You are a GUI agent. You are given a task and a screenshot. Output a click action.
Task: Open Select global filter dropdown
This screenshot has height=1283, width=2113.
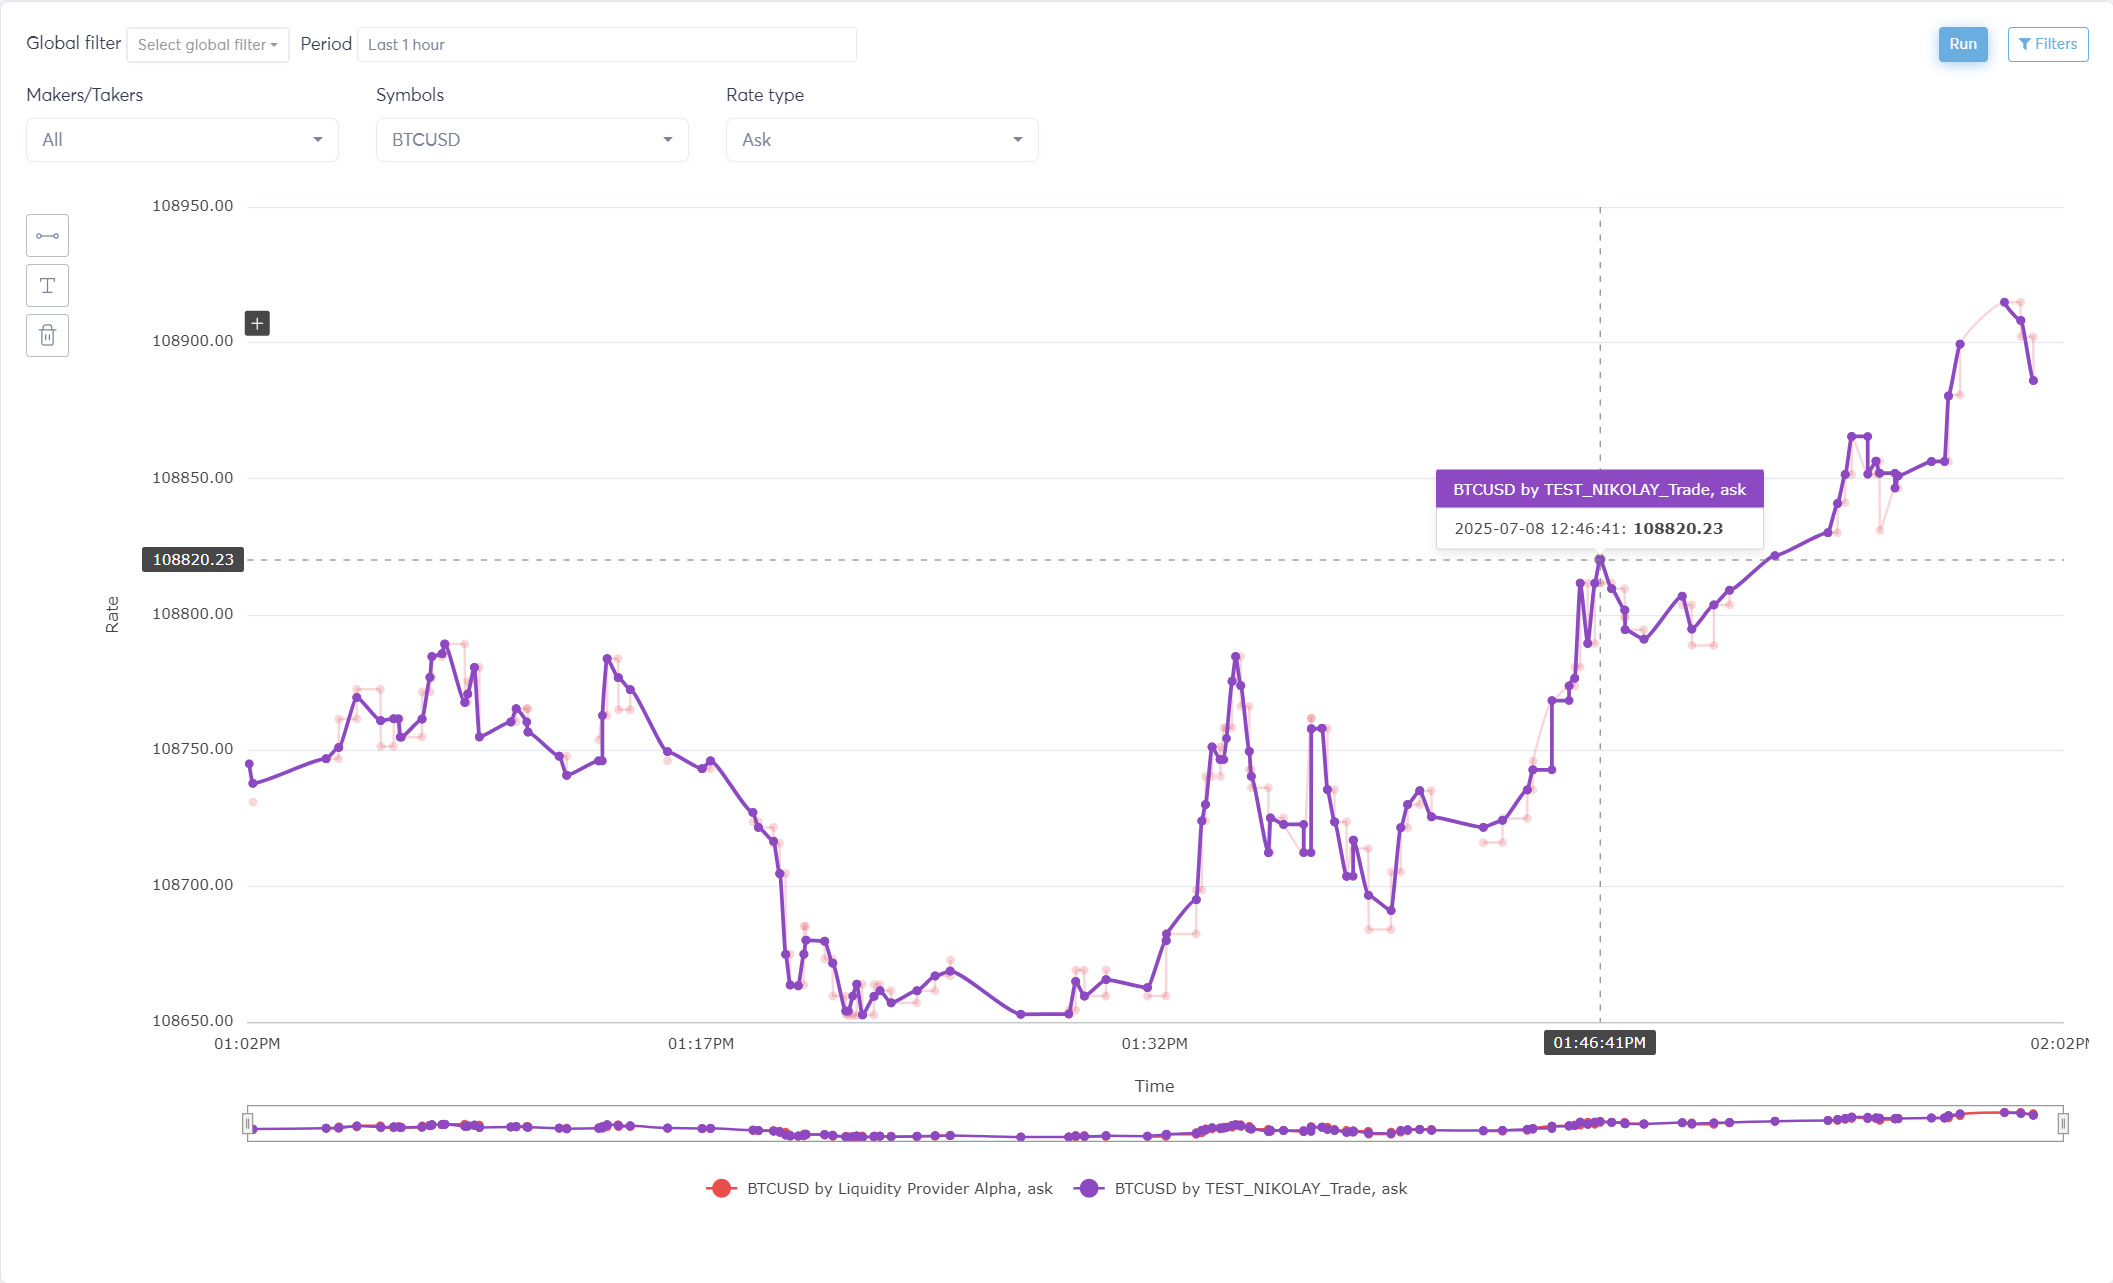tap(207, 45)
